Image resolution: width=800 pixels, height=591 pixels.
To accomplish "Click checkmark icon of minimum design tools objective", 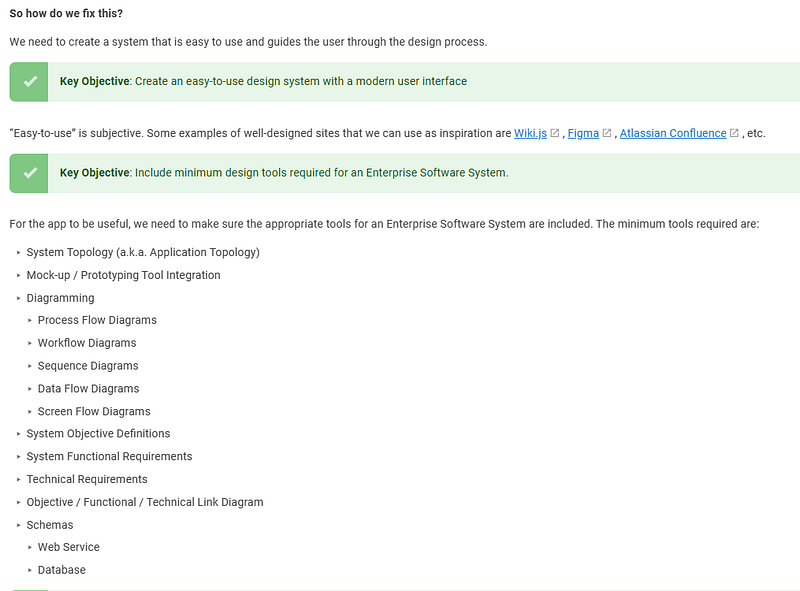I will coord(30,173).
